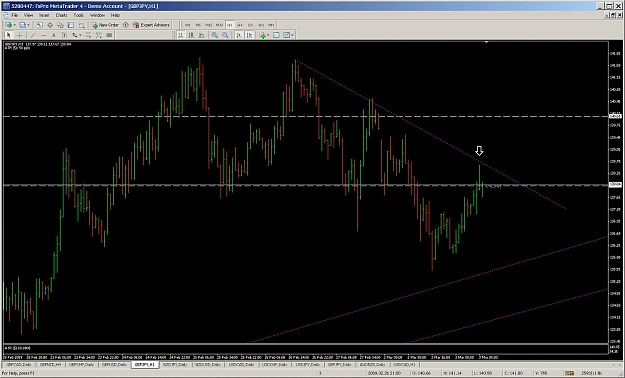This screenshot has height=378, width=625.
Task: Choose the arrows drawing tool
Action: point(75,35)
